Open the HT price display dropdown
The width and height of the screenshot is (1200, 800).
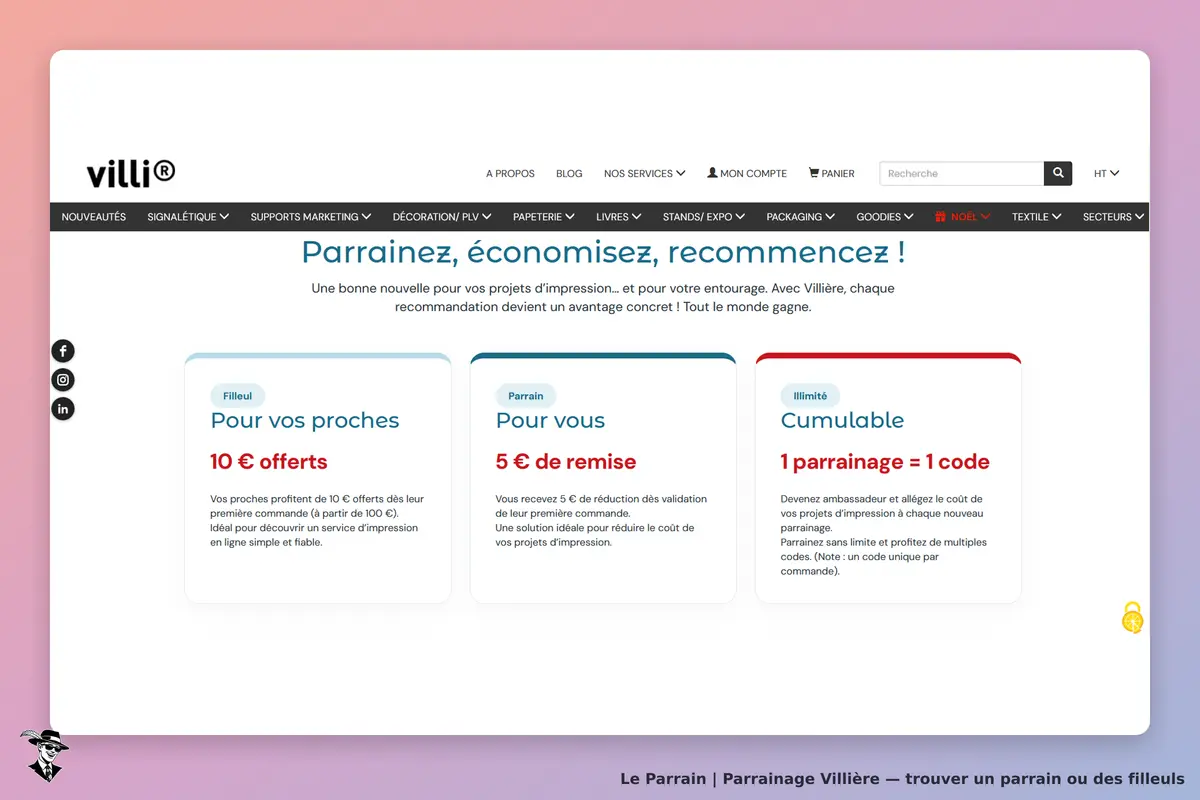click(1106, 173)
